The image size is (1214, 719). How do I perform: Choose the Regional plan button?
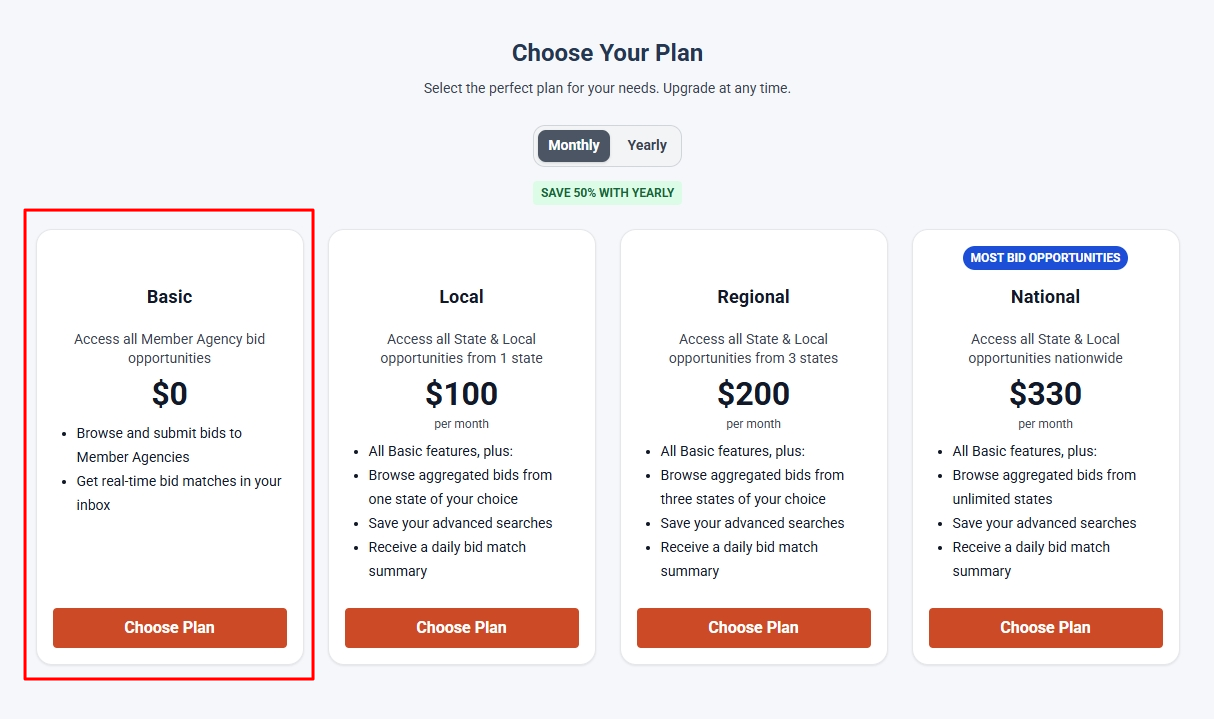click(x=753, y=628)
